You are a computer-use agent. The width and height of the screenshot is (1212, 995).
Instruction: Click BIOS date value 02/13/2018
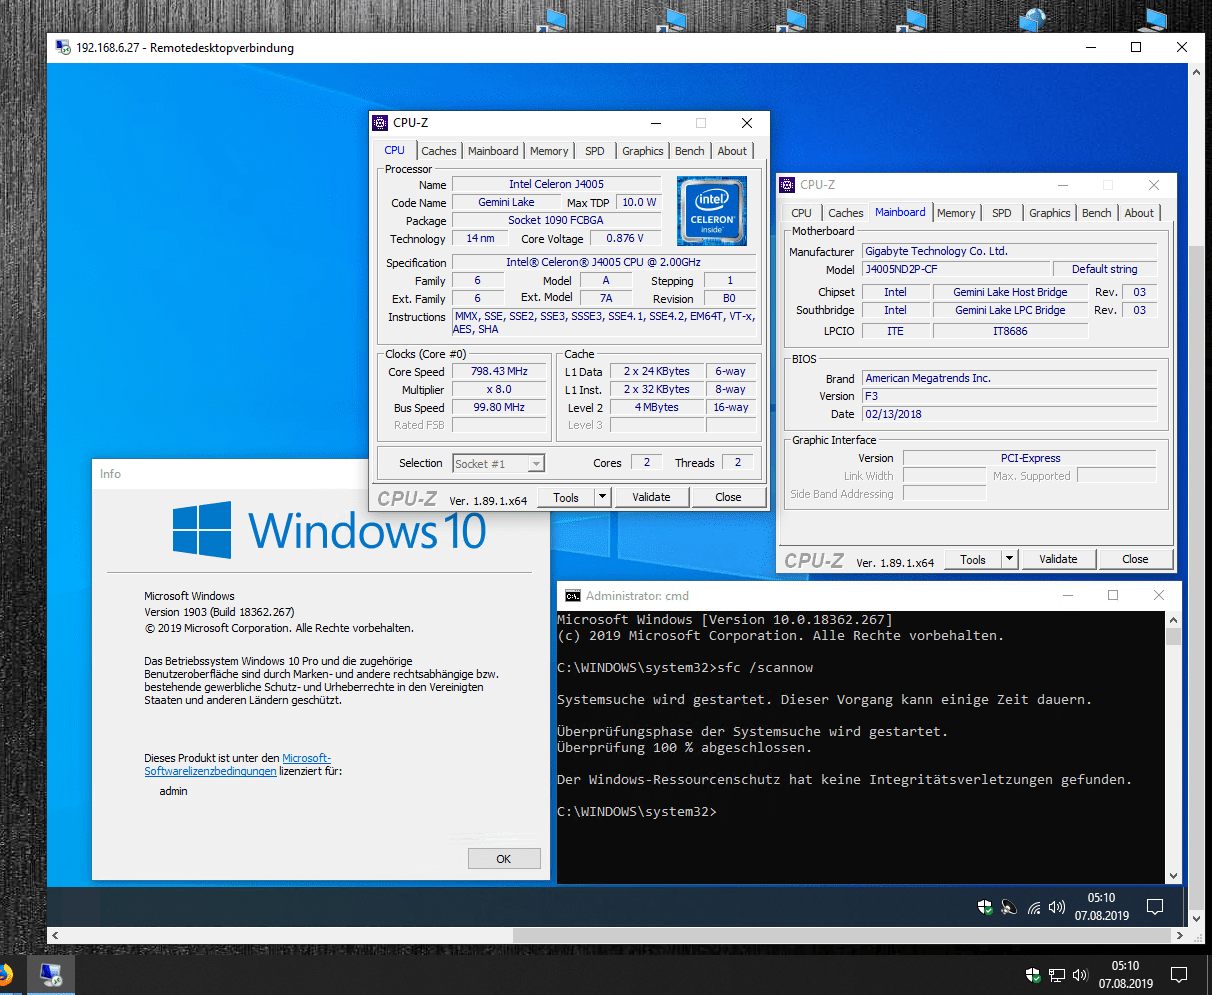[x=1010, y=414]
